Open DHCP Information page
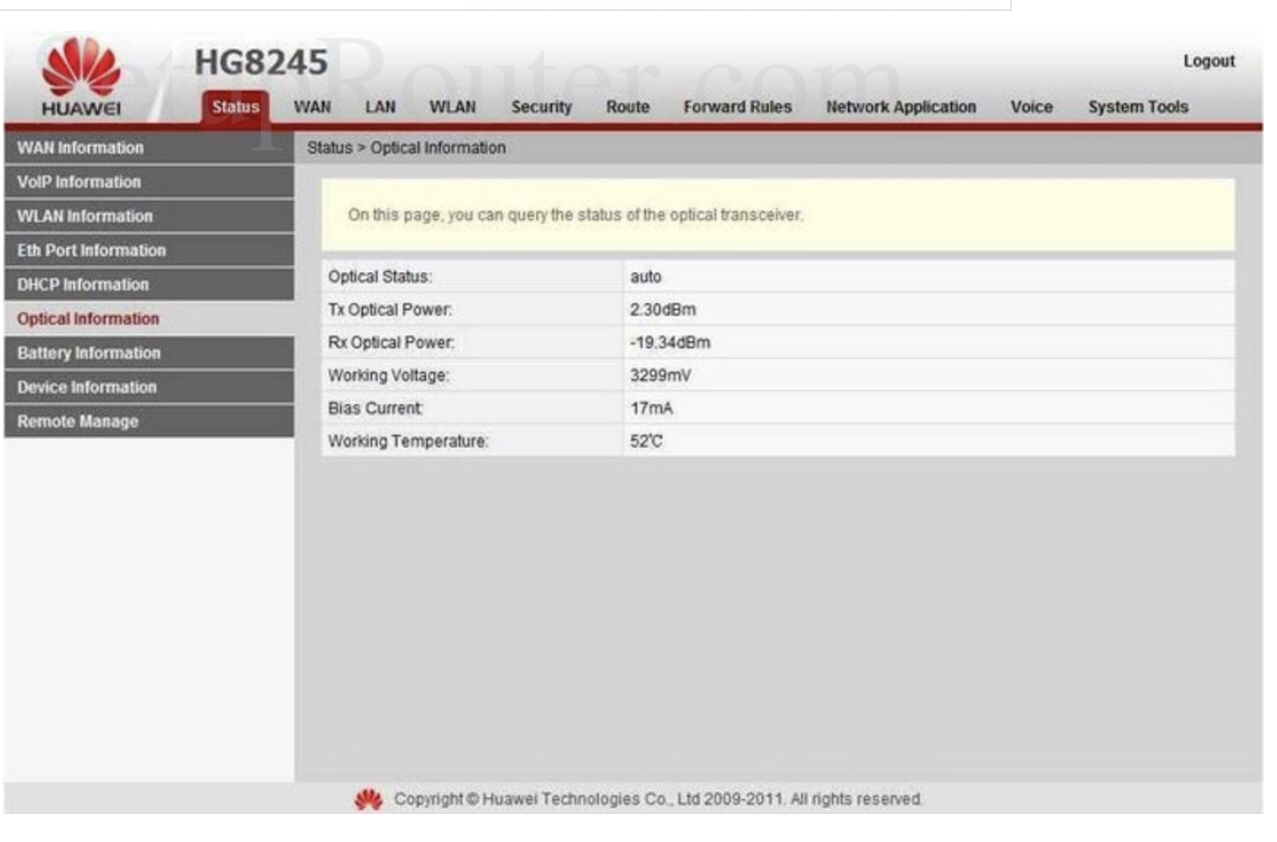 149,284
